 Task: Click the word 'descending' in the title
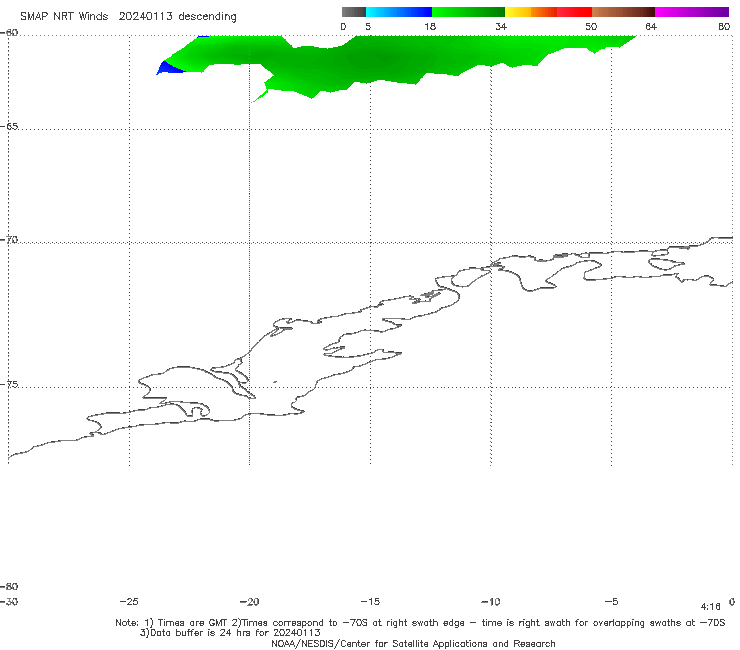coord(207,17)
